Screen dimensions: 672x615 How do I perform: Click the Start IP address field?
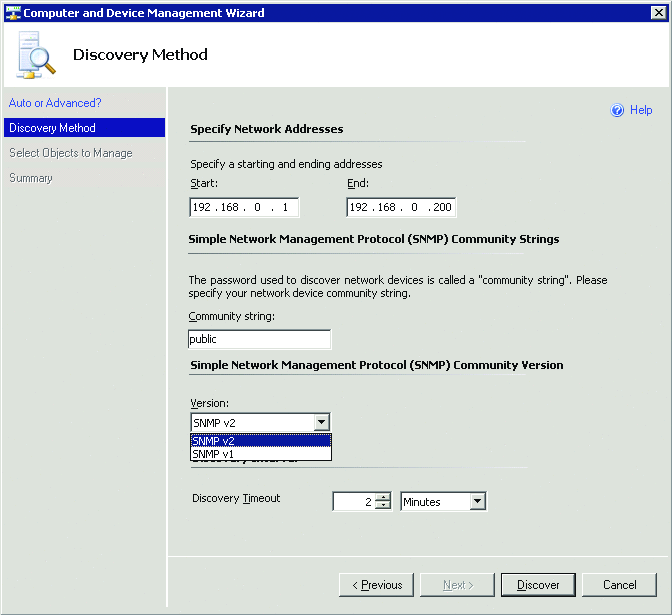(x=244, y=207)
